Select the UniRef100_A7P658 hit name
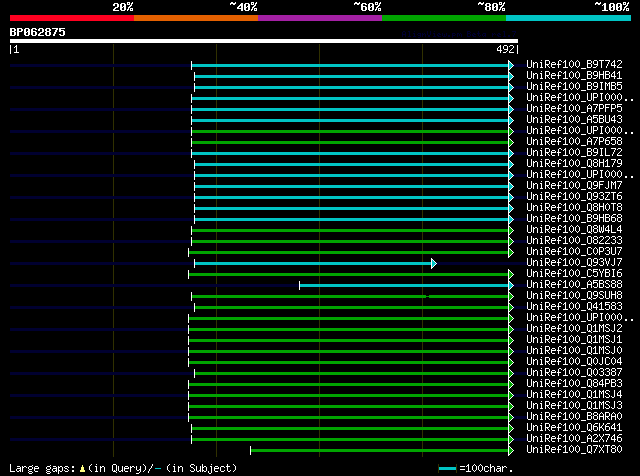The image size is (640, 476). click(x=574, y=141)
